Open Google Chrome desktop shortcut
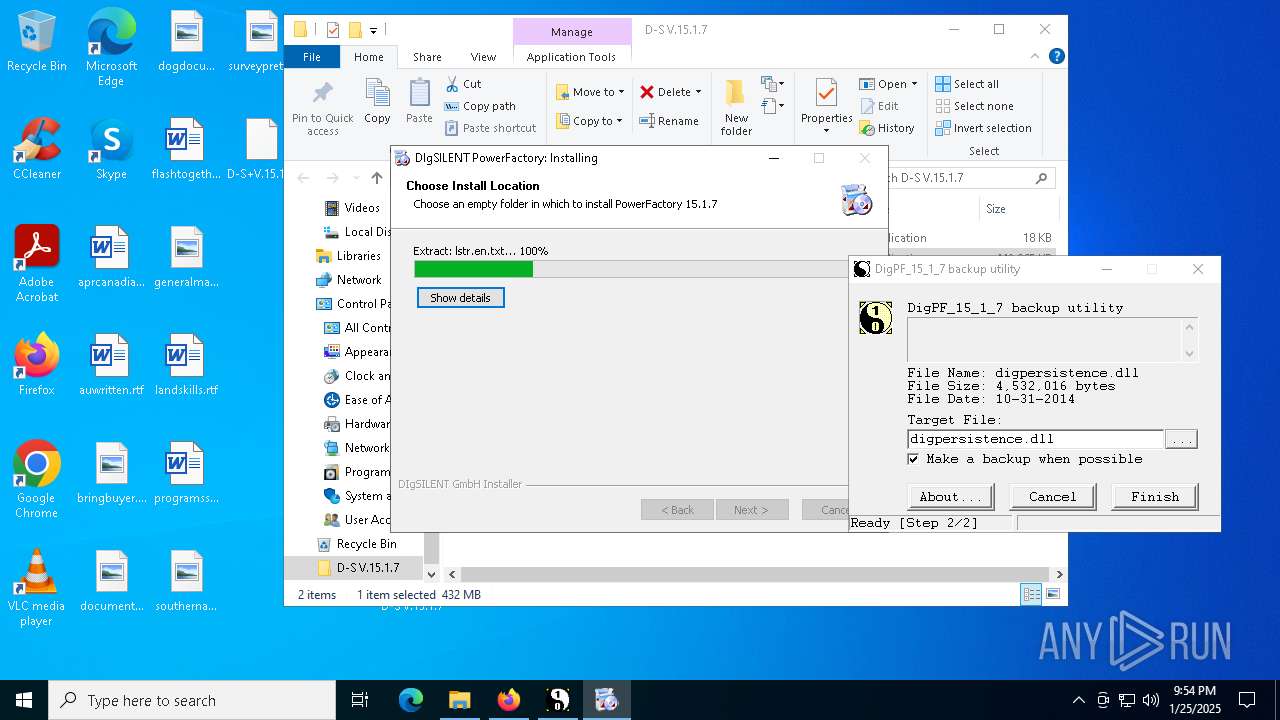 coord(37,480)
